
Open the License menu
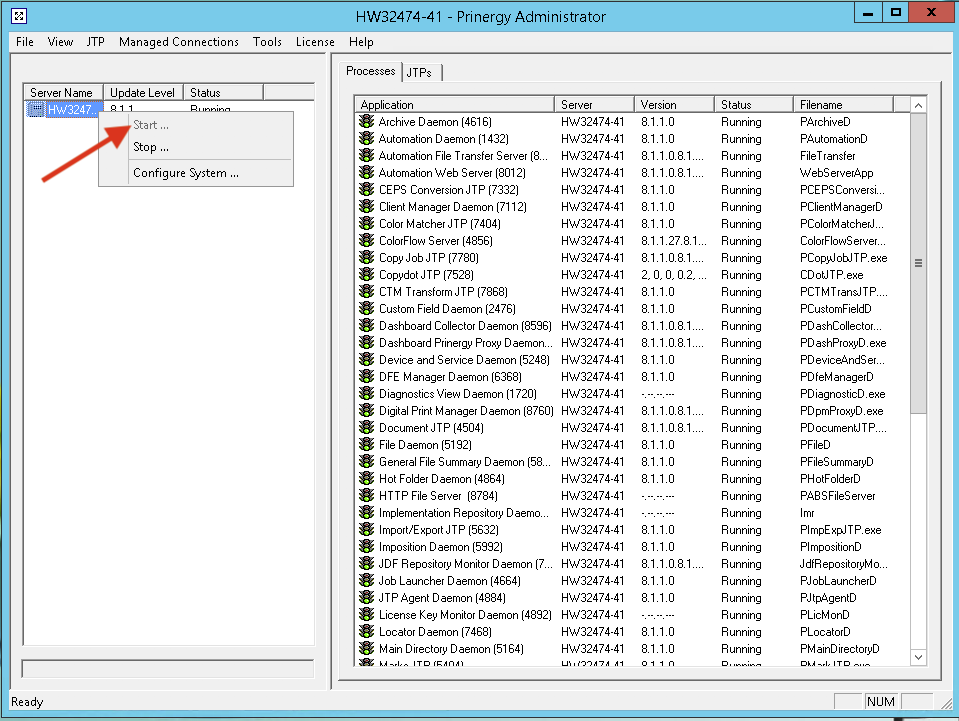point(315,42)
